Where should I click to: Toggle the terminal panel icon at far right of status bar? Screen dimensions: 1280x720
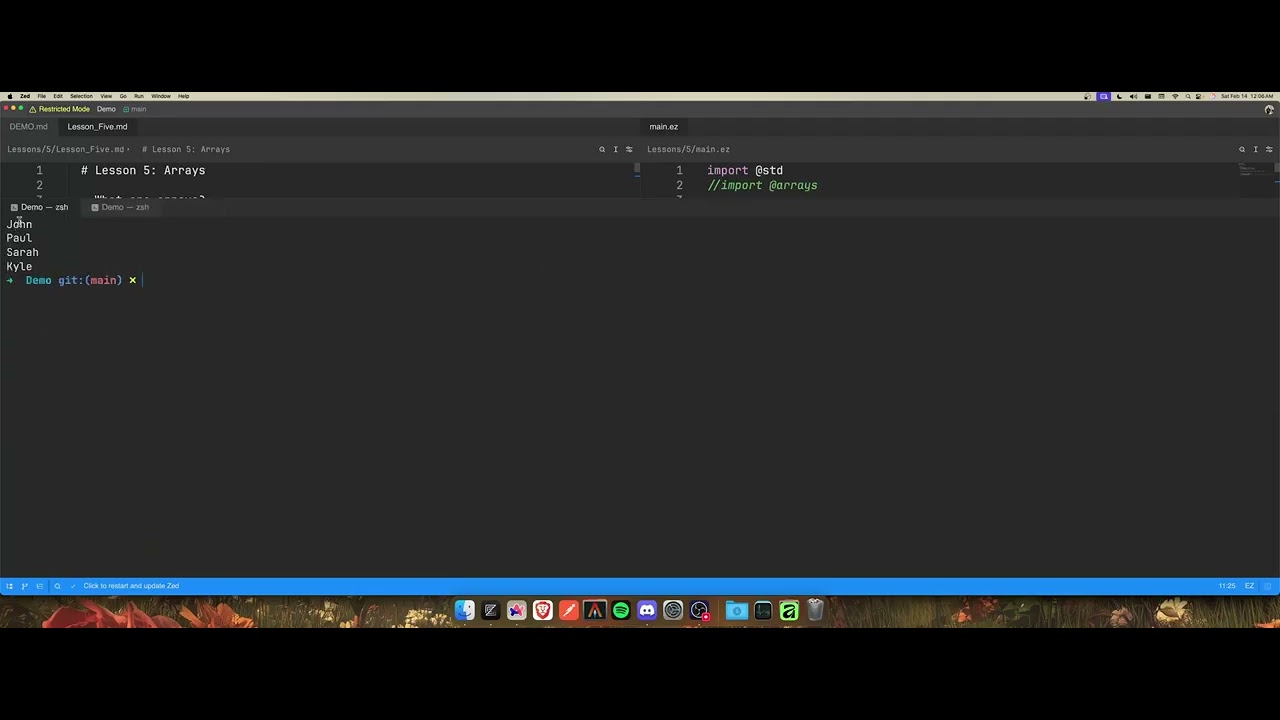pos(1268,586)
